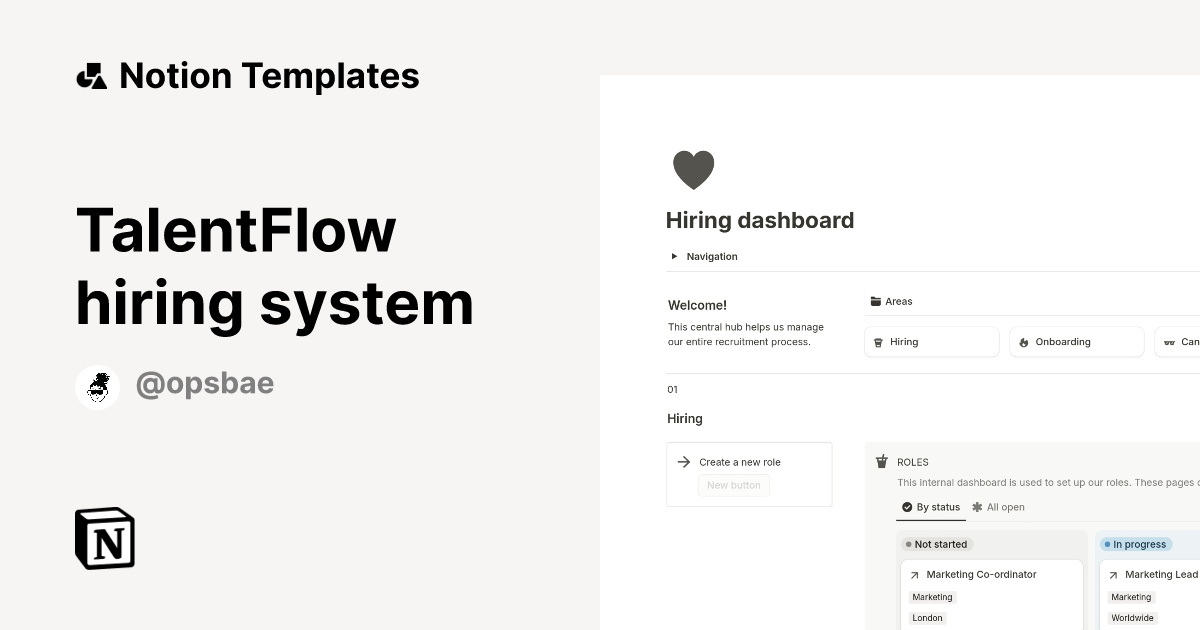Click the @opsbae profile avatar

97,386
